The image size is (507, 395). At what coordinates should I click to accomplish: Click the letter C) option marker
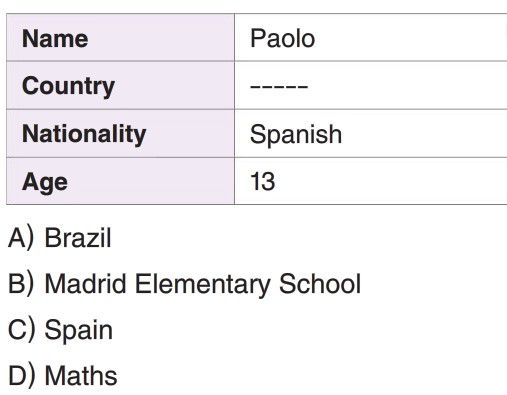21,330
